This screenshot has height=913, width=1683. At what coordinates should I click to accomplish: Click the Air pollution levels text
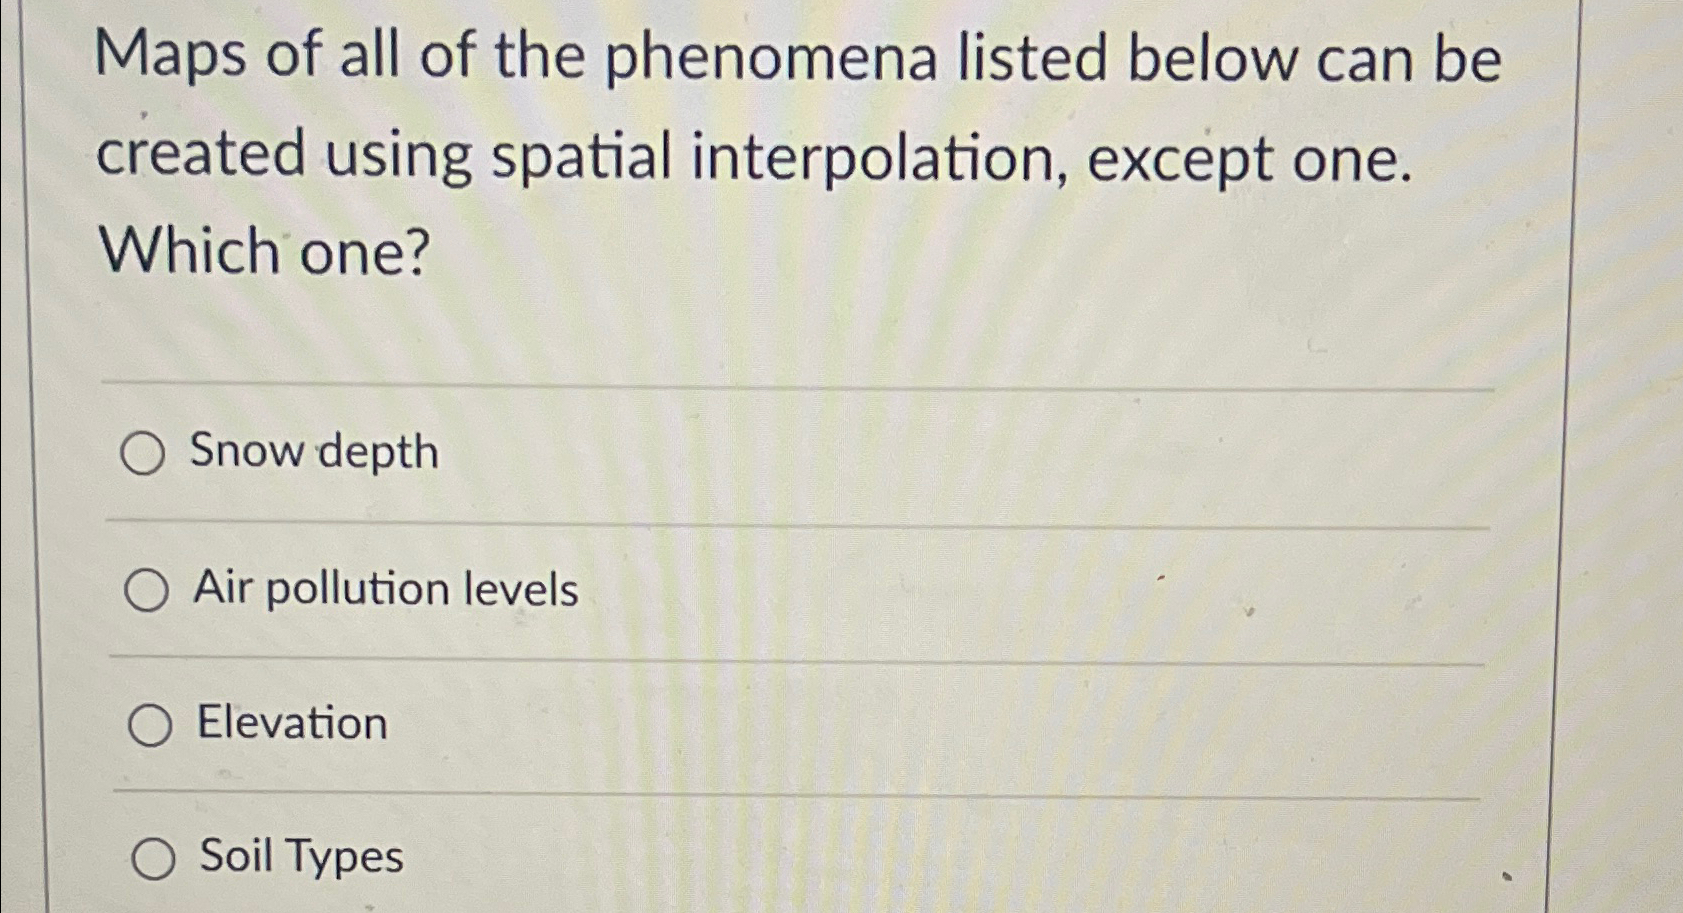(385, 589)
